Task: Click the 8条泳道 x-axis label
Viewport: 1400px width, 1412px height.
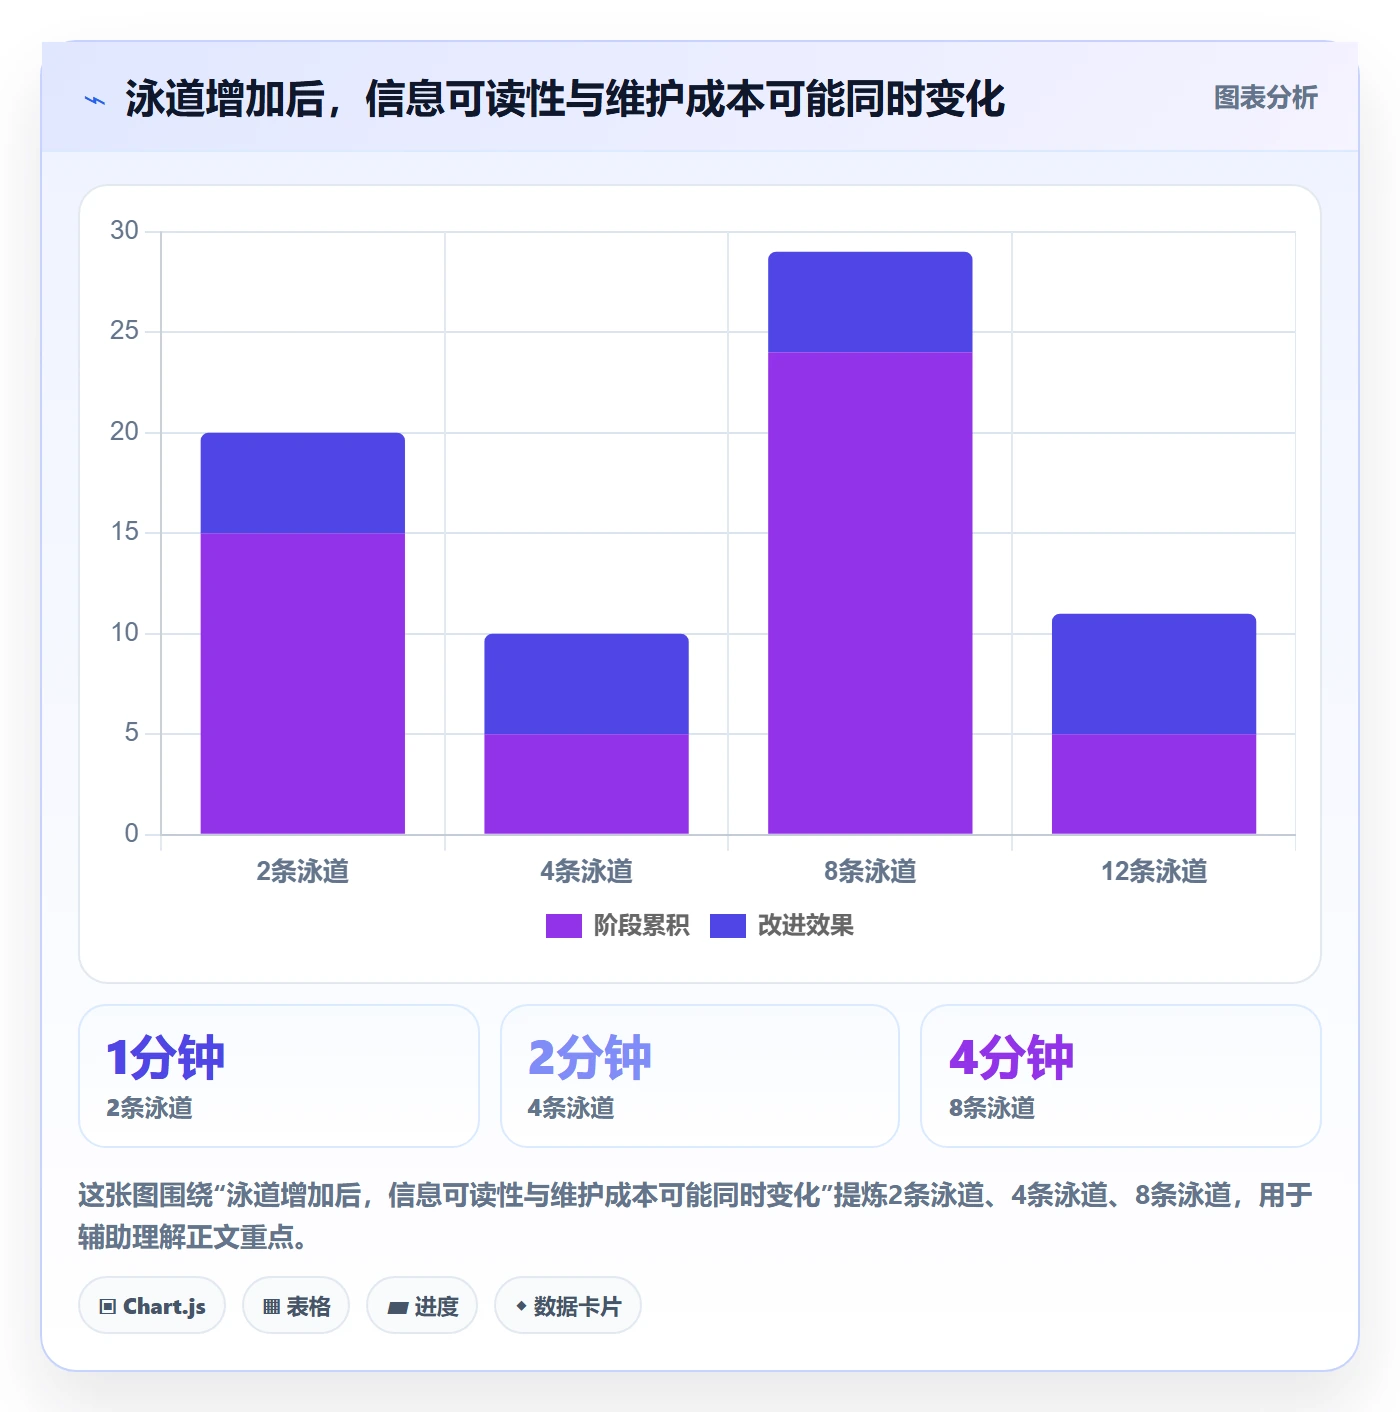Action: click(870, 871)
